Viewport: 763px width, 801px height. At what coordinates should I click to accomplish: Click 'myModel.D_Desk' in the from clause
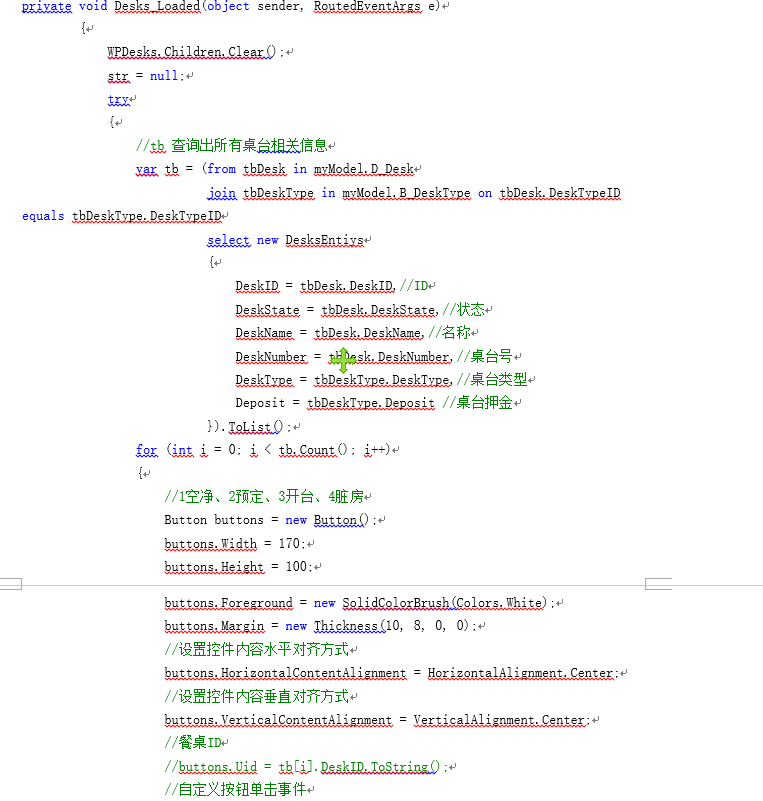point(364,169)
